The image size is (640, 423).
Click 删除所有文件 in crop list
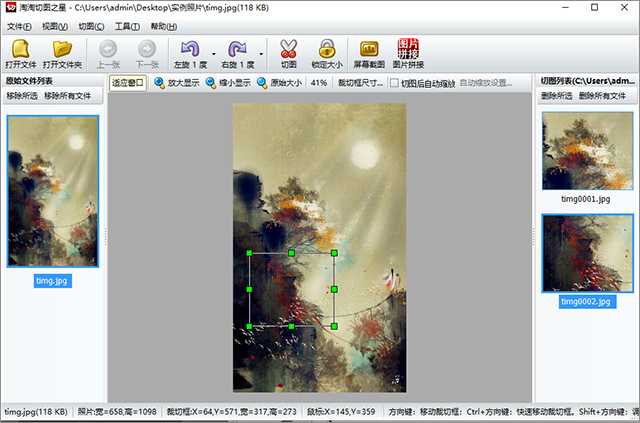click(x=602, y=96)
